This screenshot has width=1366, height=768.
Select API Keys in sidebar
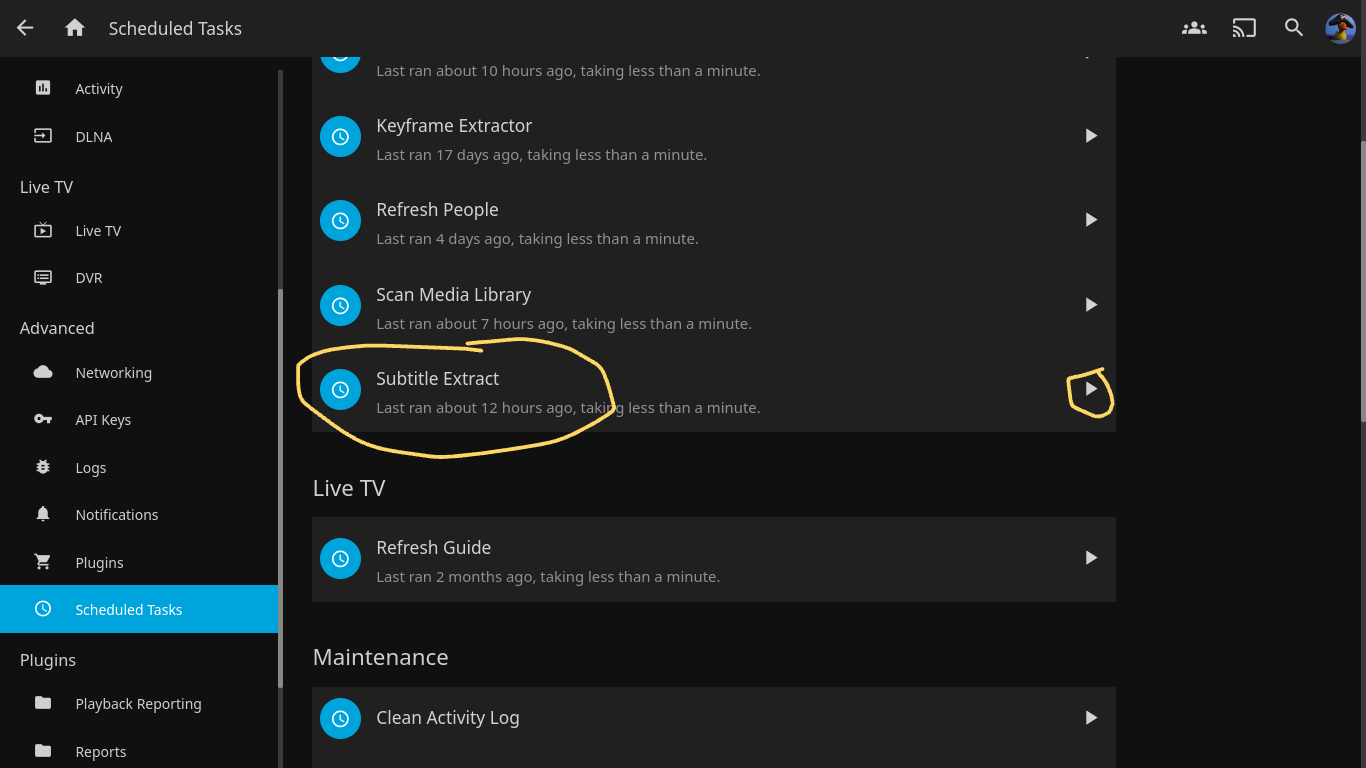coord(103,420)
